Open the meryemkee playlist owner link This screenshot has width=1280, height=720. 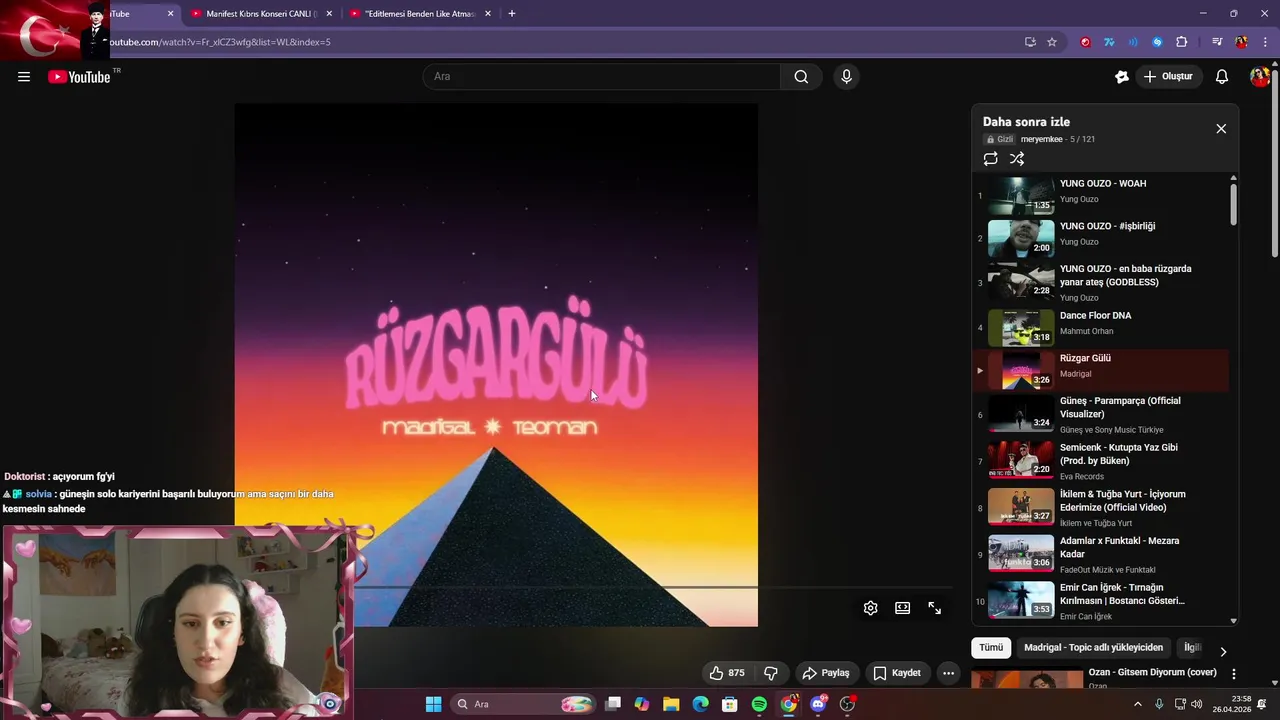(1041, 140)
